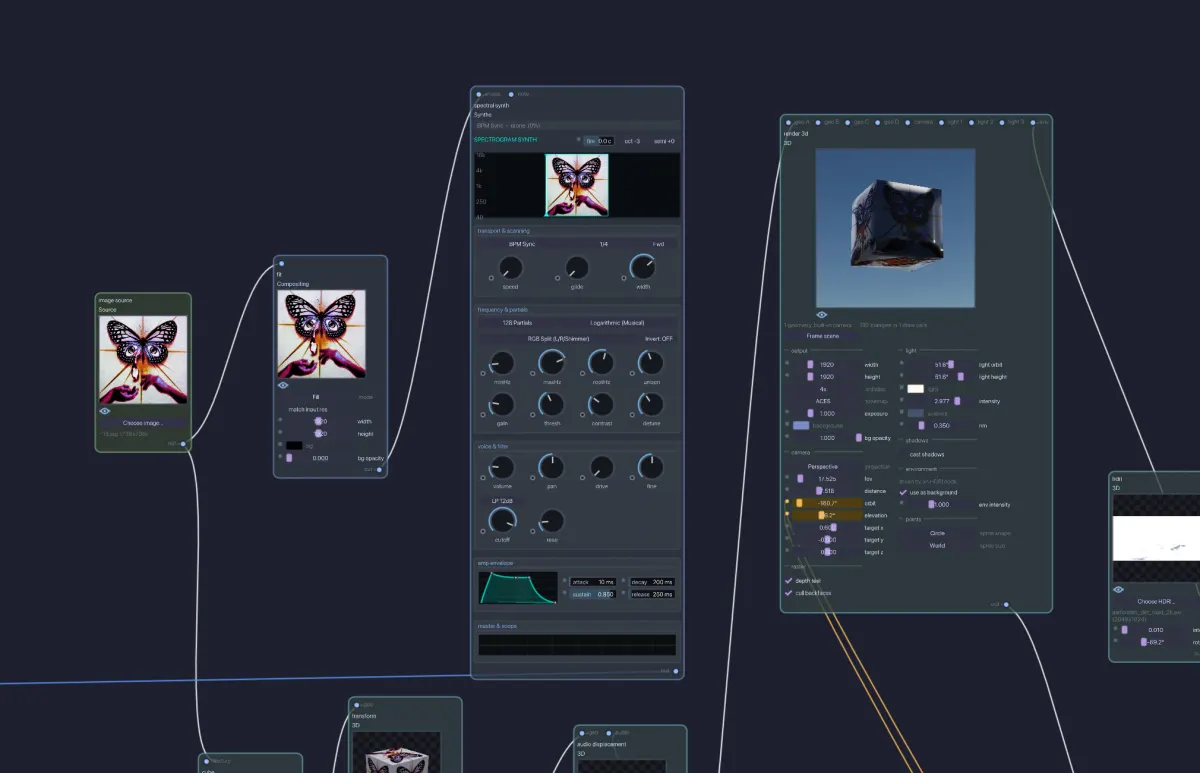Open the 1/4 rate dropdown

tap(603, 244)
